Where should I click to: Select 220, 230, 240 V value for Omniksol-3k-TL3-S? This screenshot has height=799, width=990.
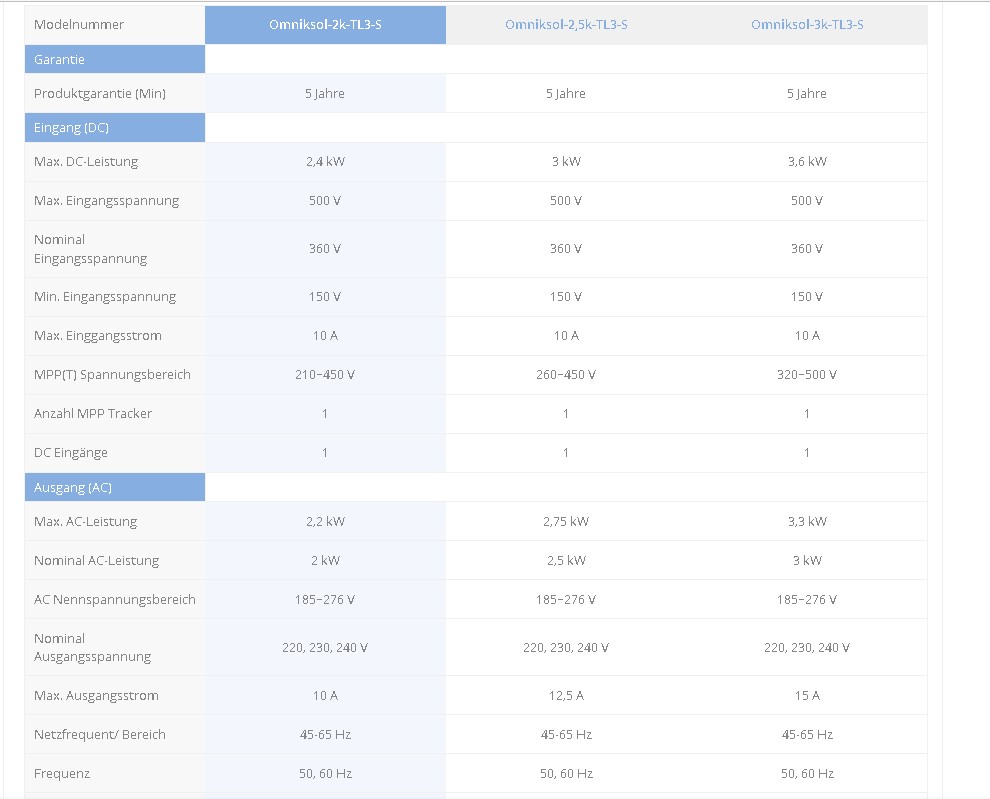point(807,648)
